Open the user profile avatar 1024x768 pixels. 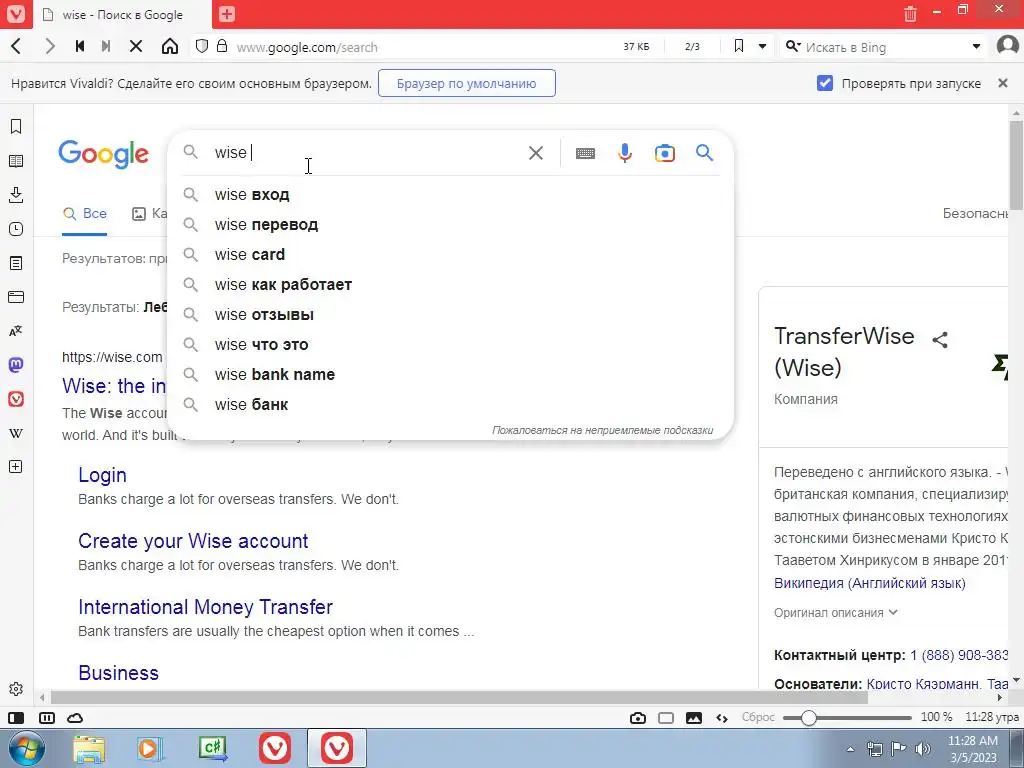tap(1008, 46)
